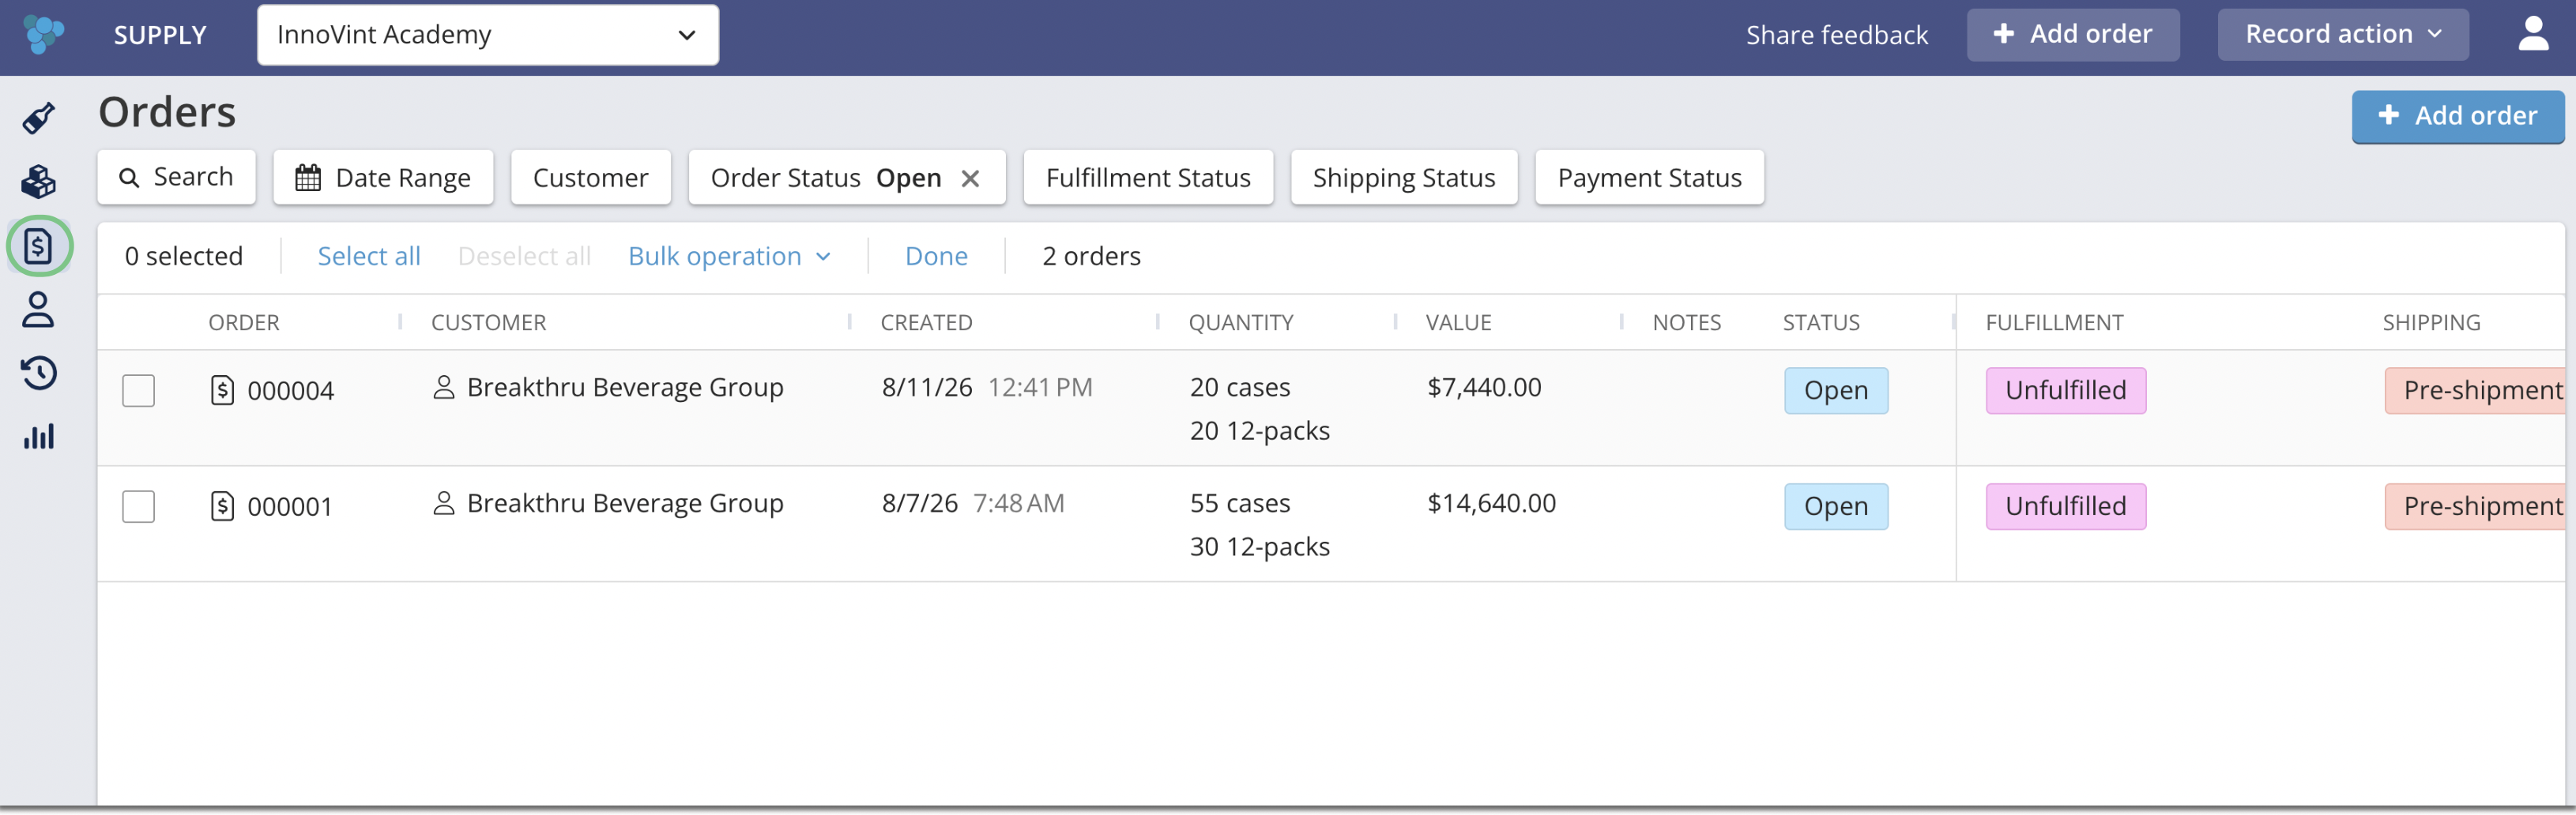Tick the checkbox for order 000001
2576x815 pixels.
click(x=139, y=507)
